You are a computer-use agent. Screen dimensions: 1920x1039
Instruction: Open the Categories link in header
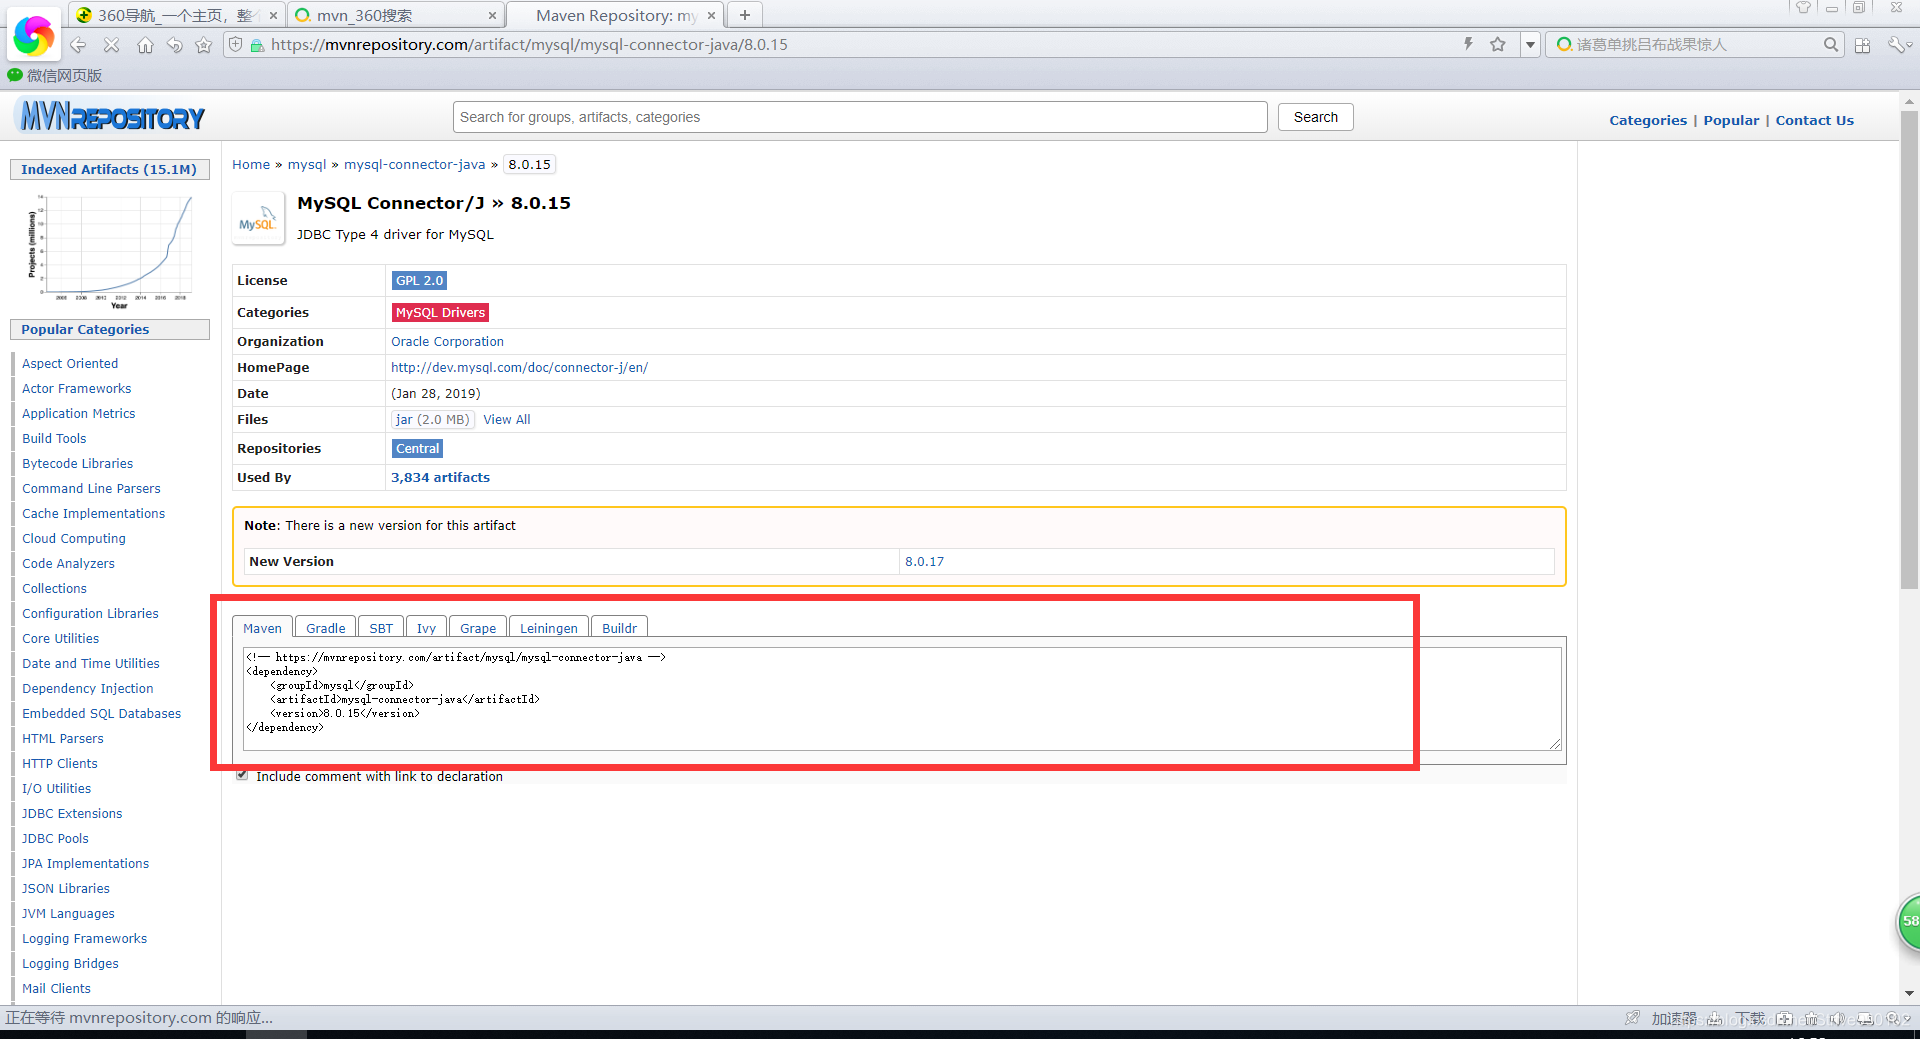pyautogui.click(x=1648, y=120)
